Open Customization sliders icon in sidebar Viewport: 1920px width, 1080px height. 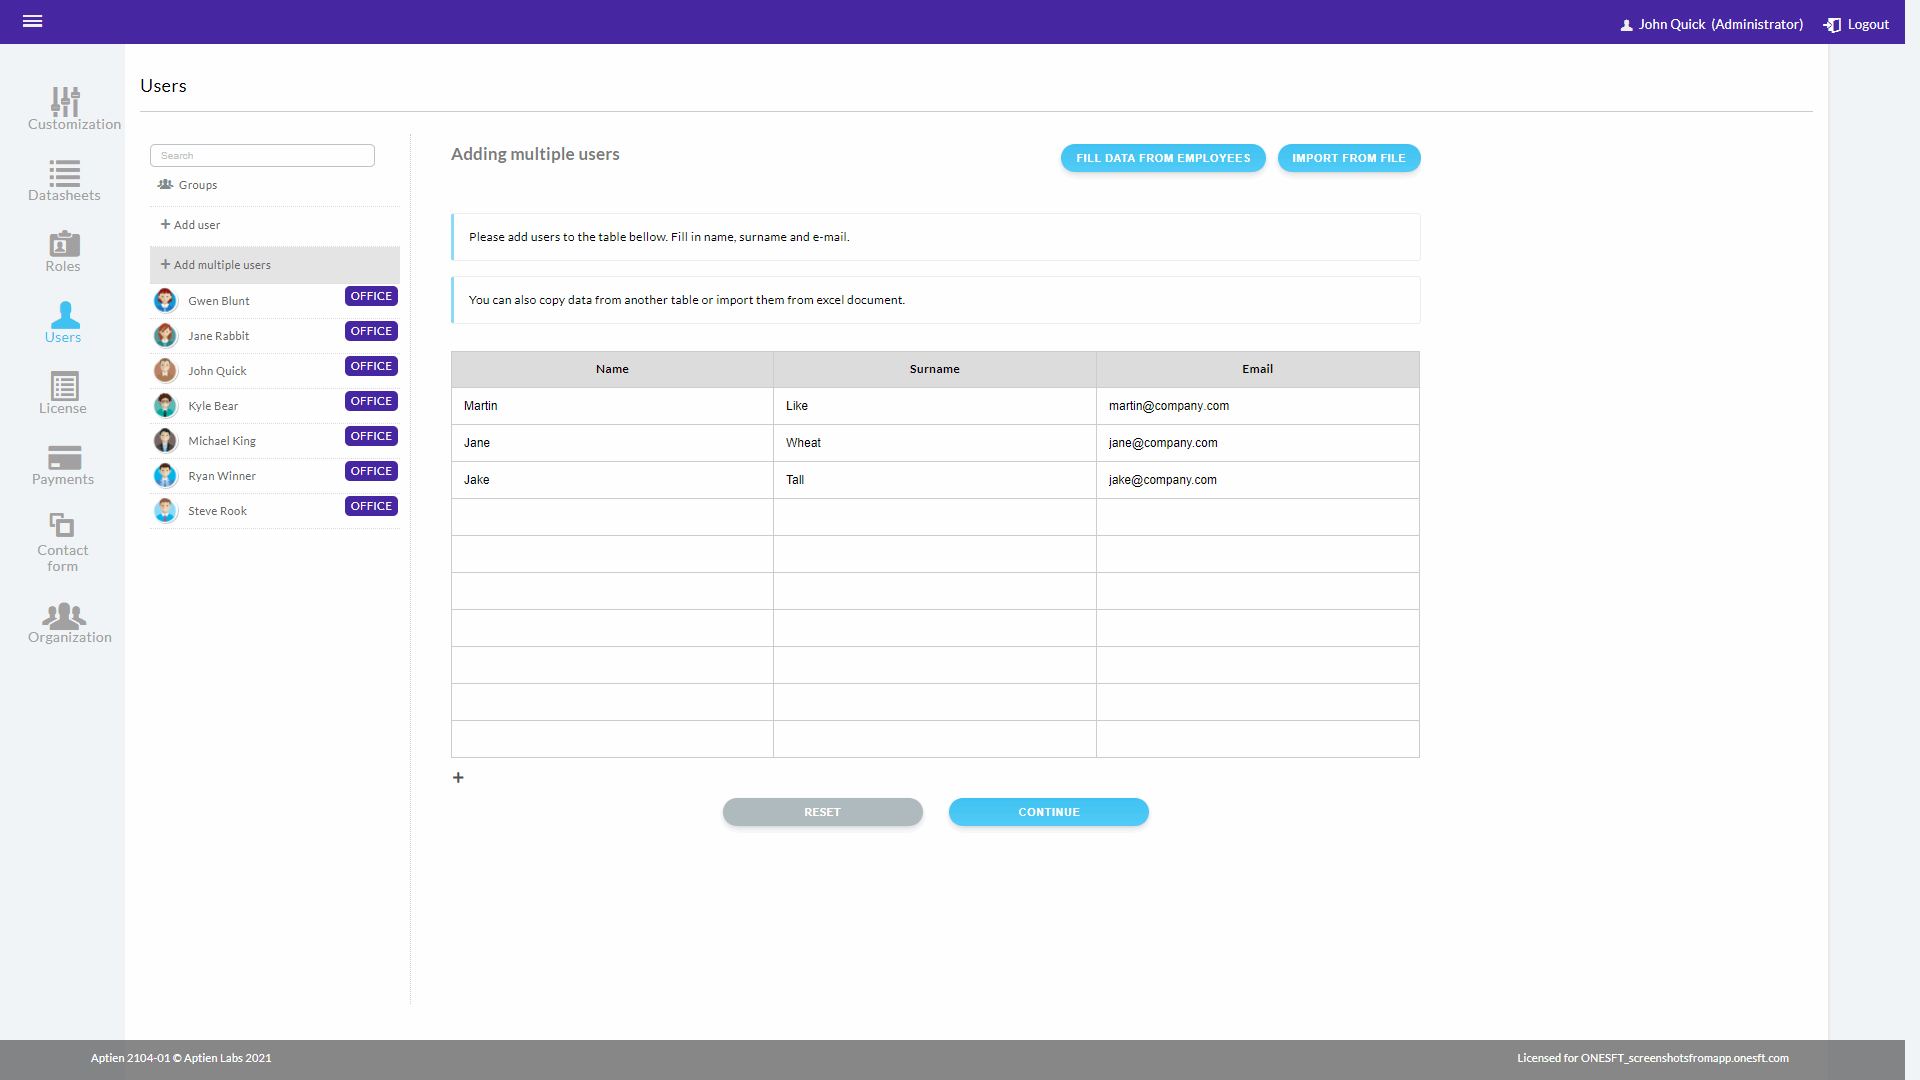point(65,101)
